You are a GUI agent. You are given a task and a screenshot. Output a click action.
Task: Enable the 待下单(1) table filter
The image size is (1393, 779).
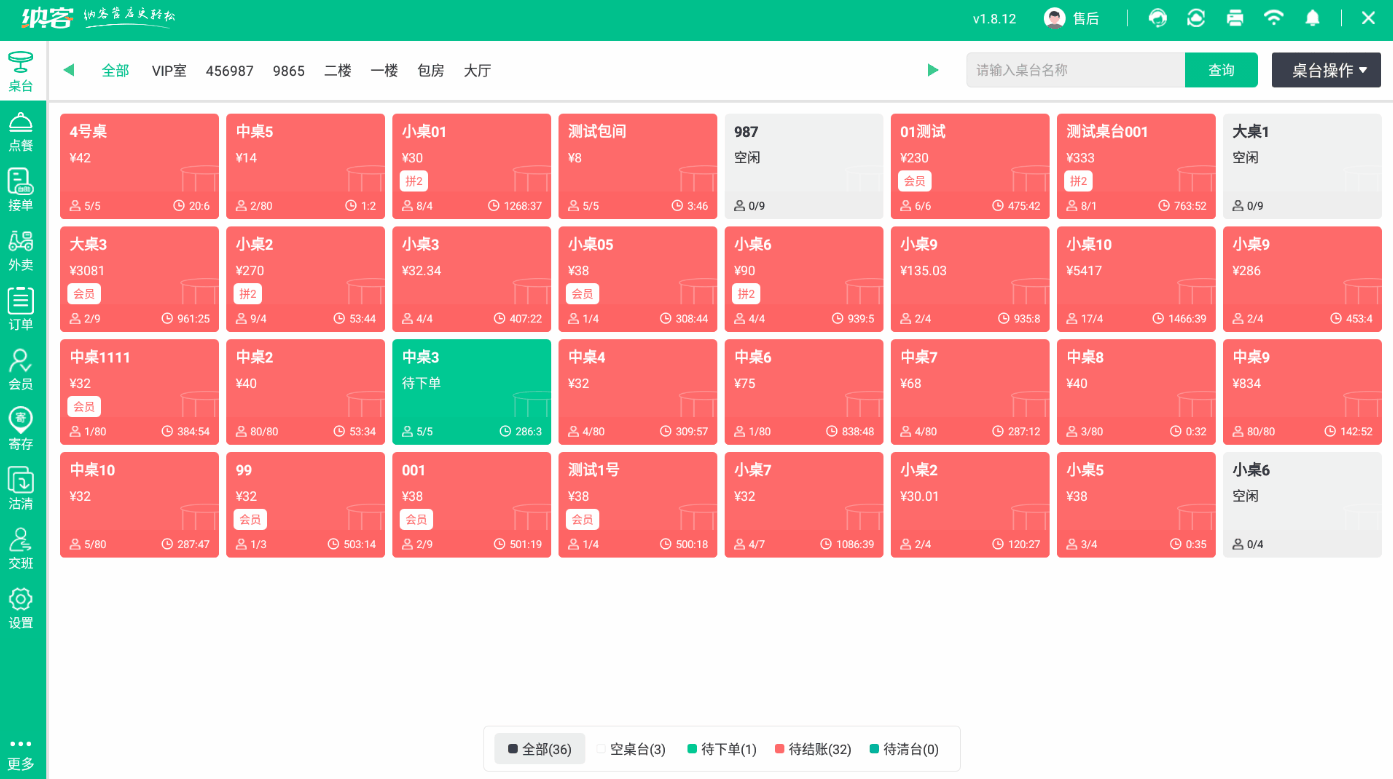pos(721,748)
